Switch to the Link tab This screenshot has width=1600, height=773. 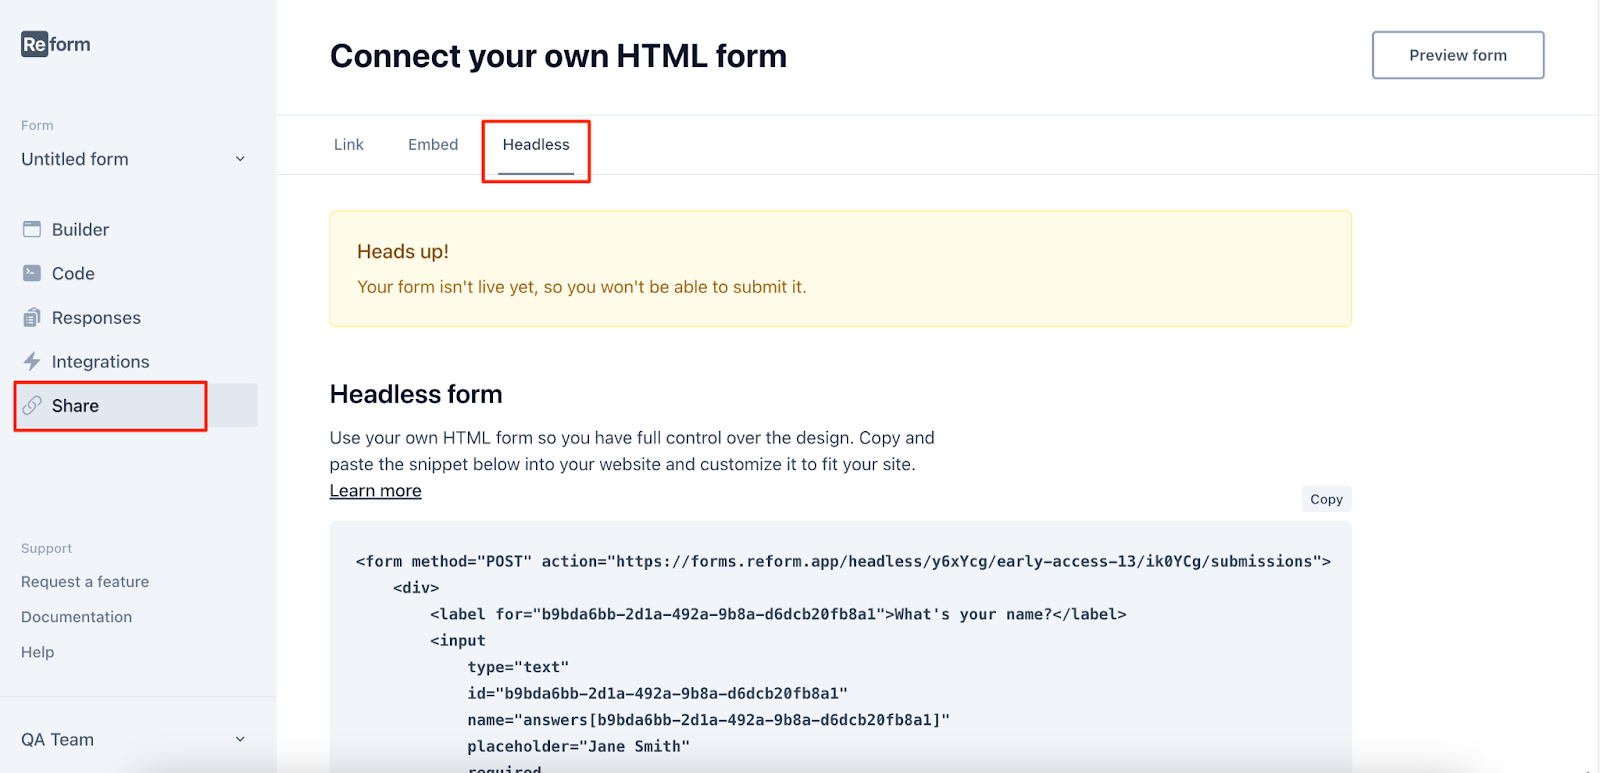(349, 145)
